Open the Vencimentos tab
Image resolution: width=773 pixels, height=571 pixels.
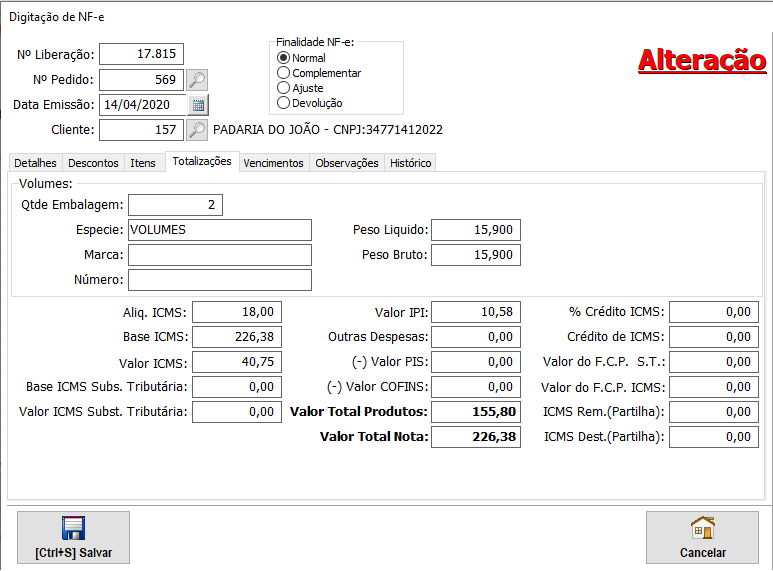point(273,163)
